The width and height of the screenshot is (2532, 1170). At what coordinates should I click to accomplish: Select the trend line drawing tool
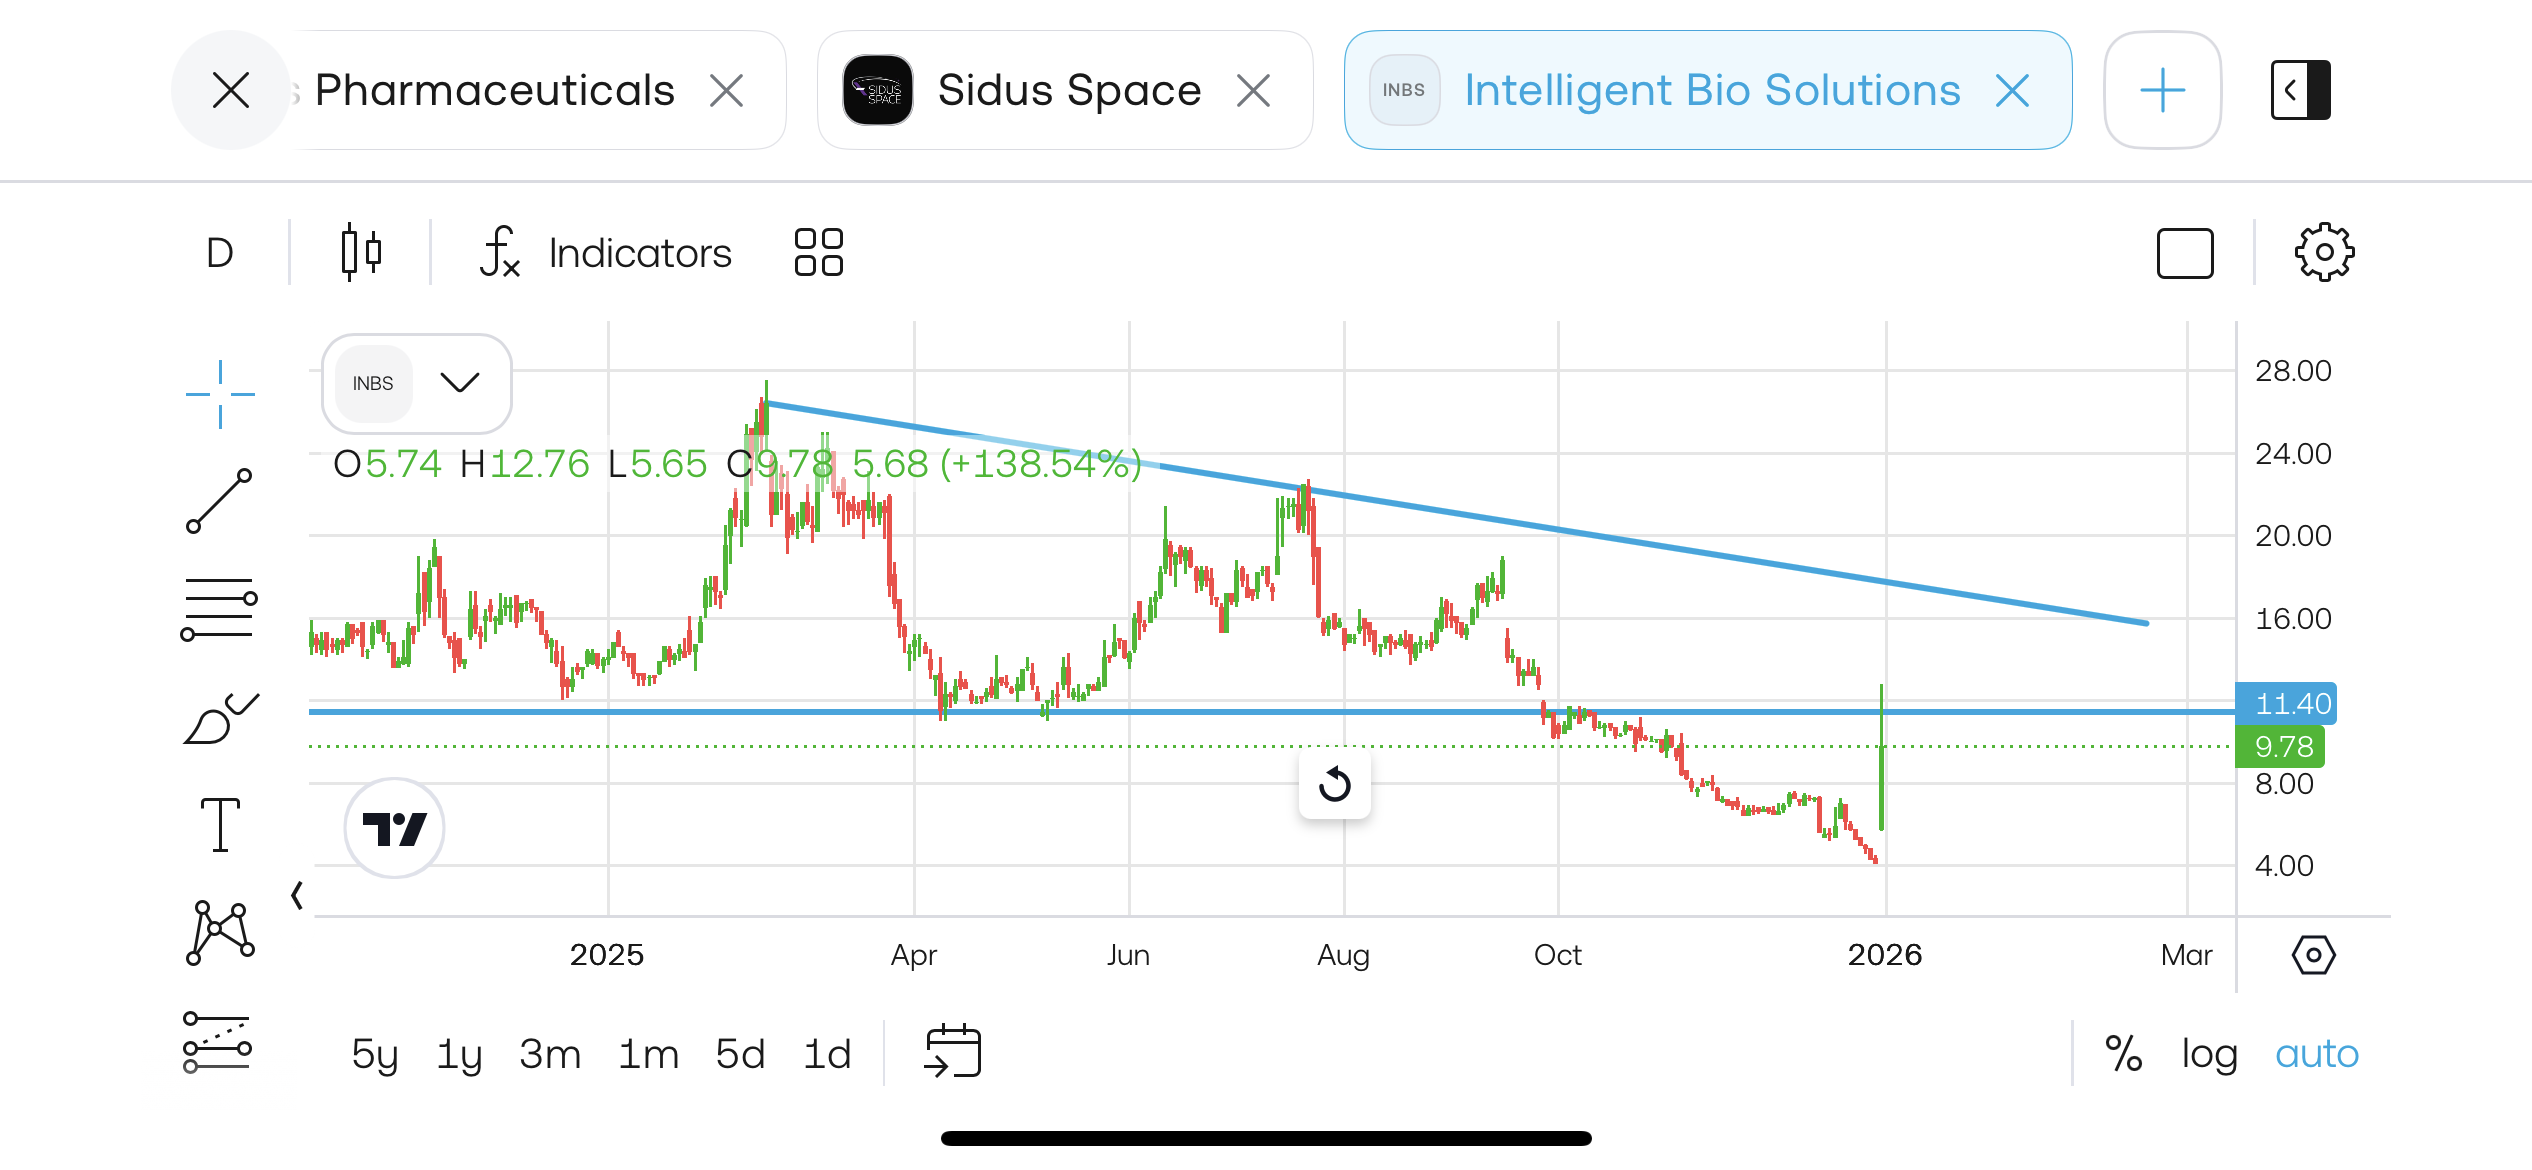click(x=219, y=501)
